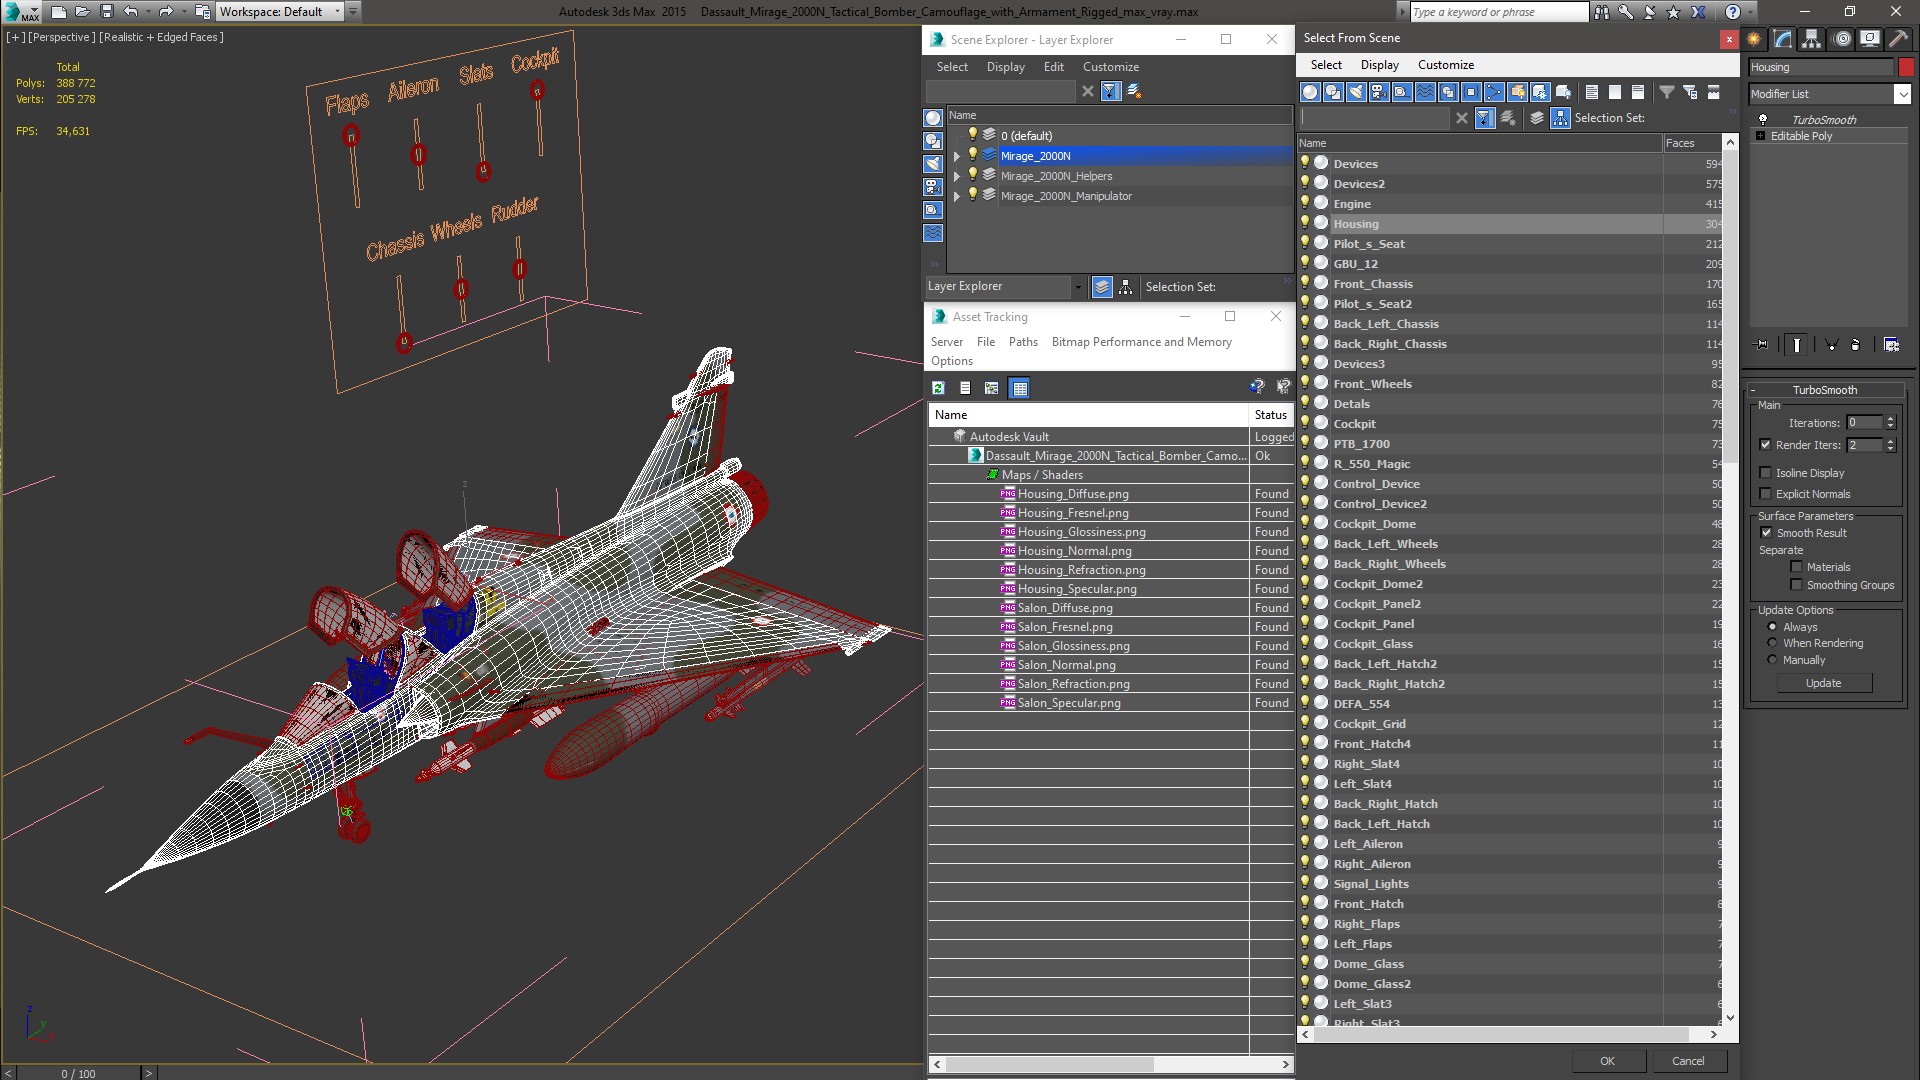Toggle Display Cameras filter in Select From Scene
This screenshot has width=1920, height=1080.
(1379, 92)
